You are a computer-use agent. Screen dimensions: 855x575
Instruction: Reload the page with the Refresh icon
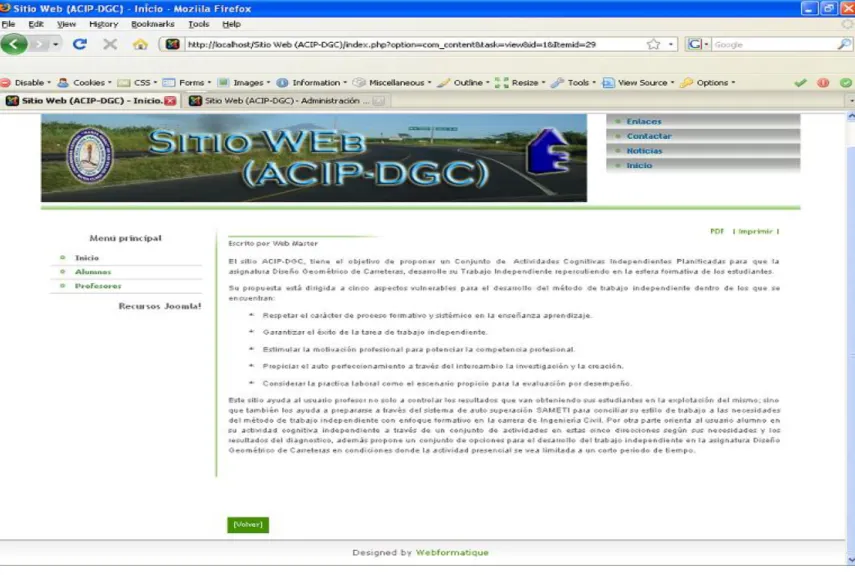click(x=80, y=44)
